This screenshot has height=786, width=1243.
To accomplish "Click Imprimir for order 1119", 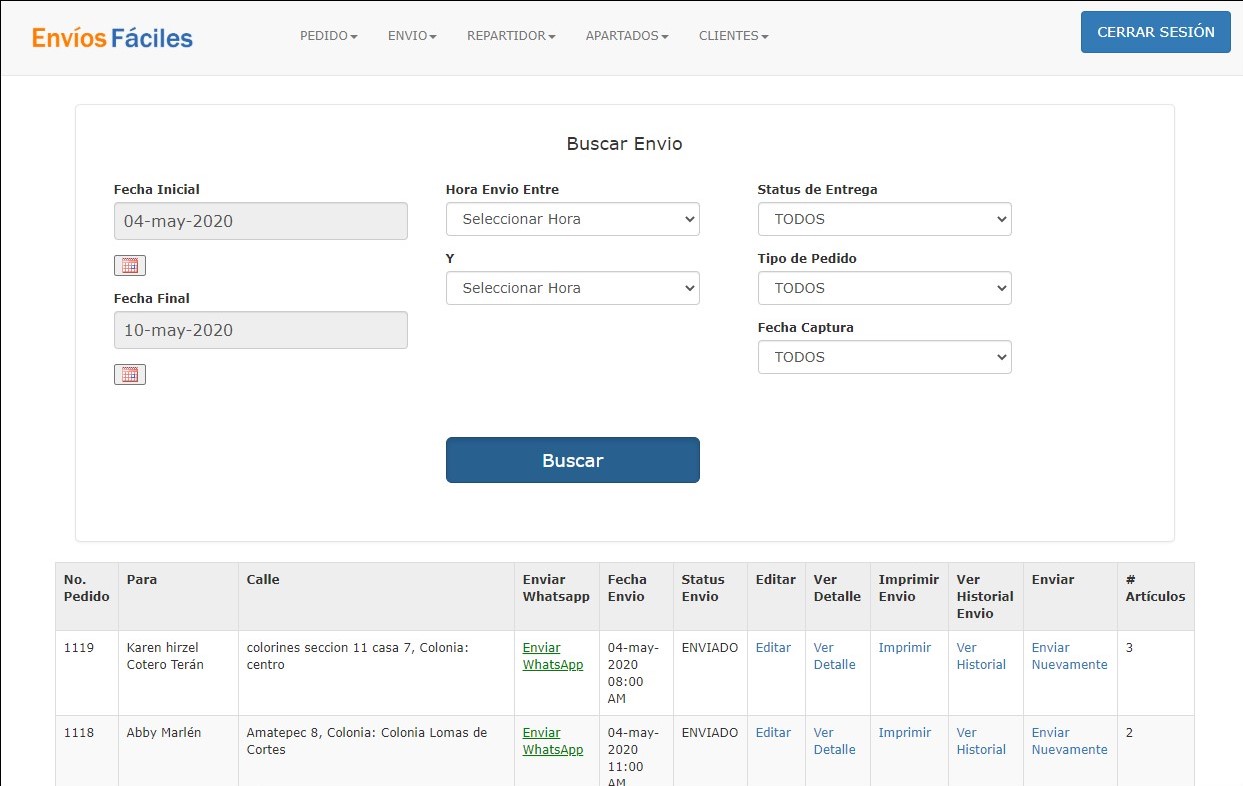I will coord(904,648).
